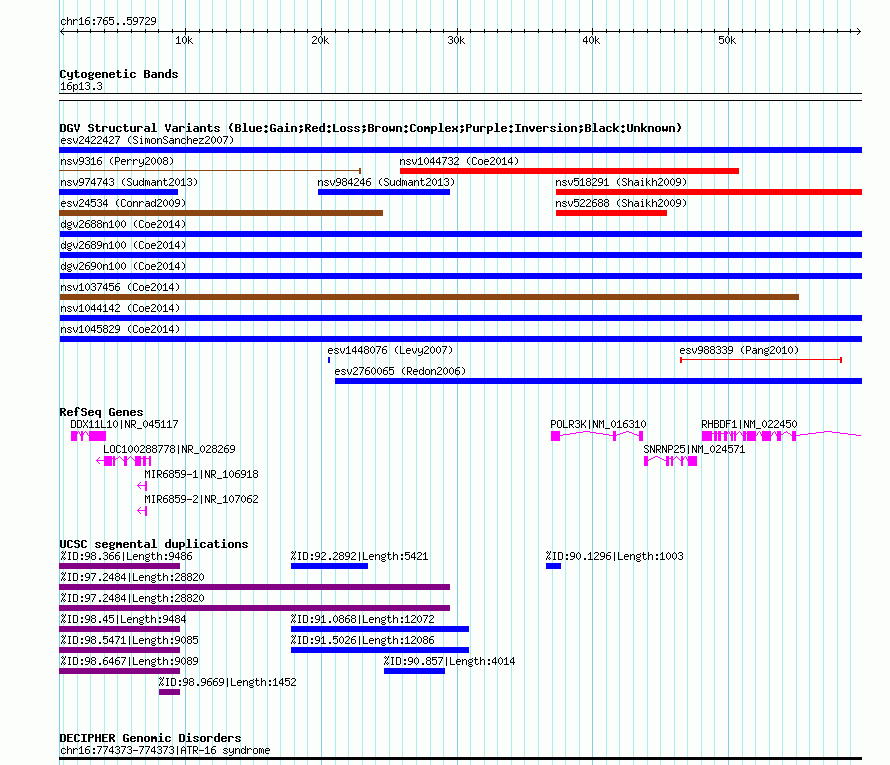Click the %ID:98.5471 Length:9085 purple bar
Screen dimensions: 890x765
pyautogui.click(x=120, y=650)
